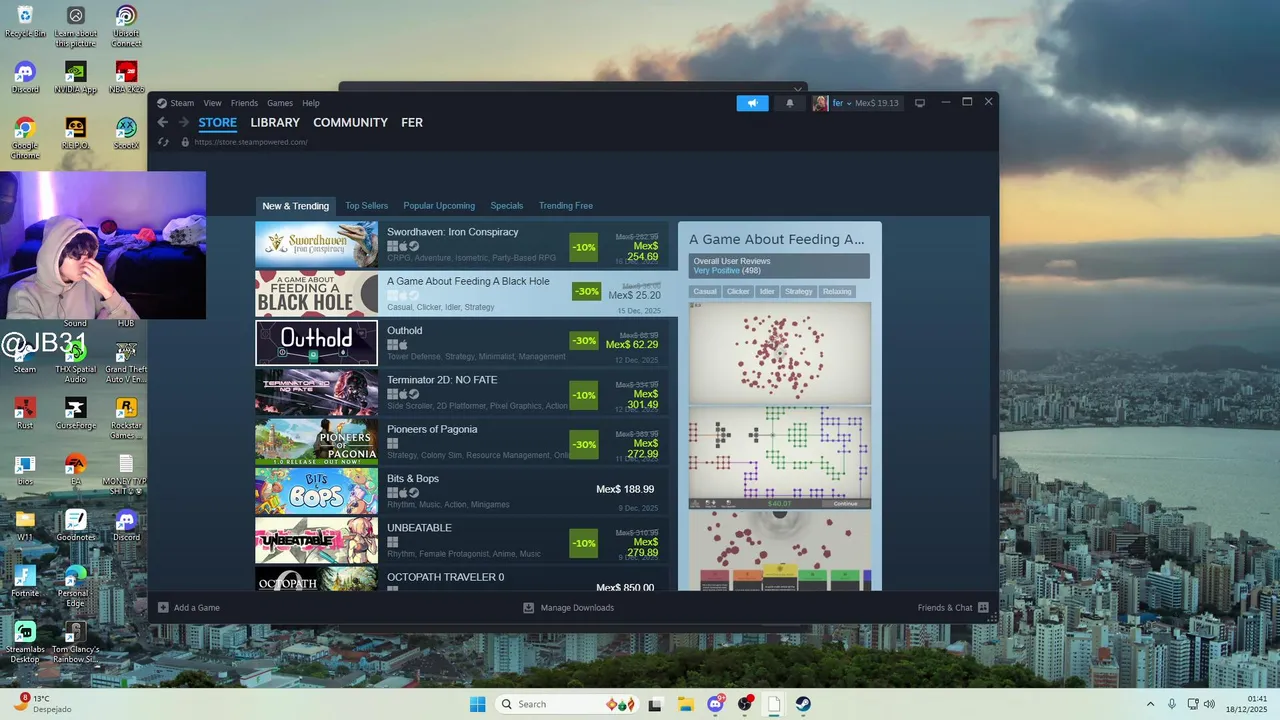Open the Bits & Bops capsule thumbnail
This screenshot has width=1280, height=720.
[x=316, y=492]
